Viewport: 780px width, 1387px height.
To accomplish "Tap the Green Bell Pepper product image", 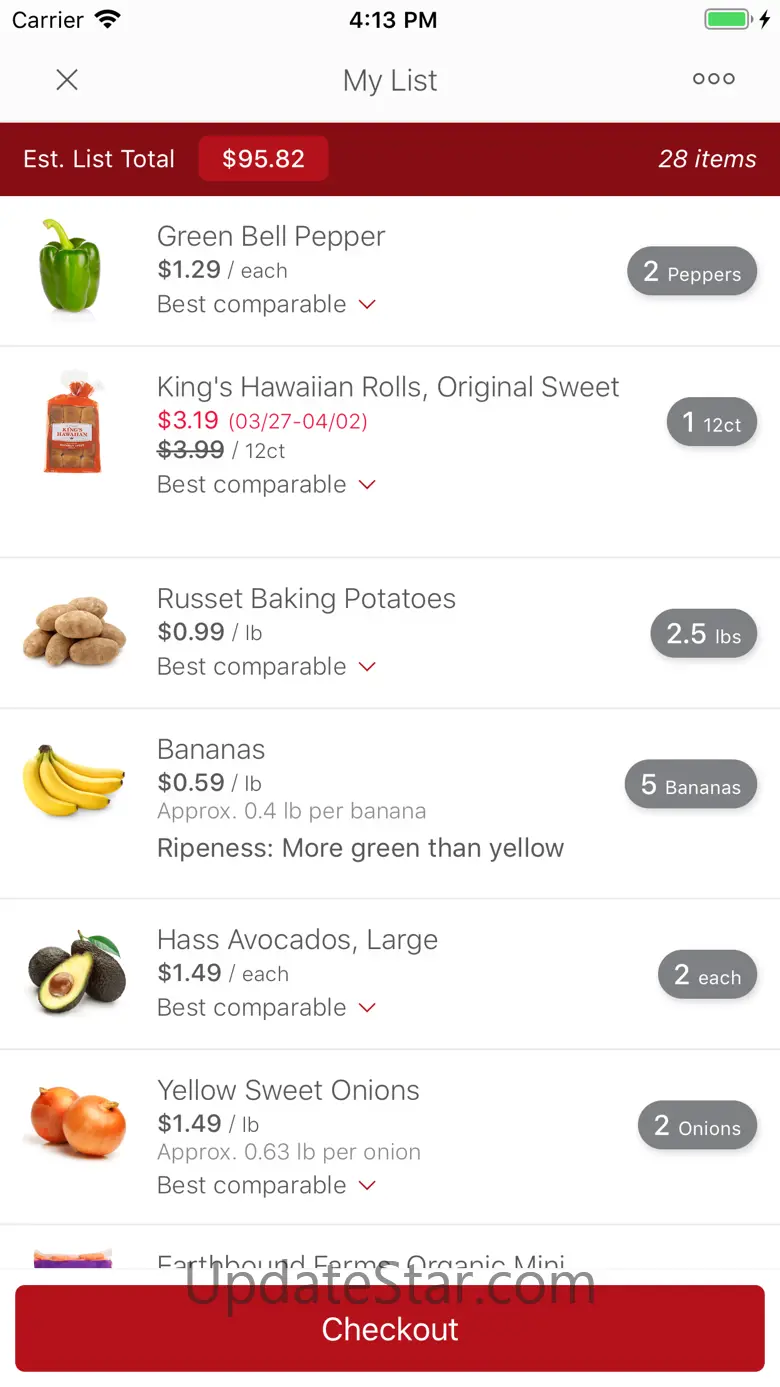I will tap(70, 267).
